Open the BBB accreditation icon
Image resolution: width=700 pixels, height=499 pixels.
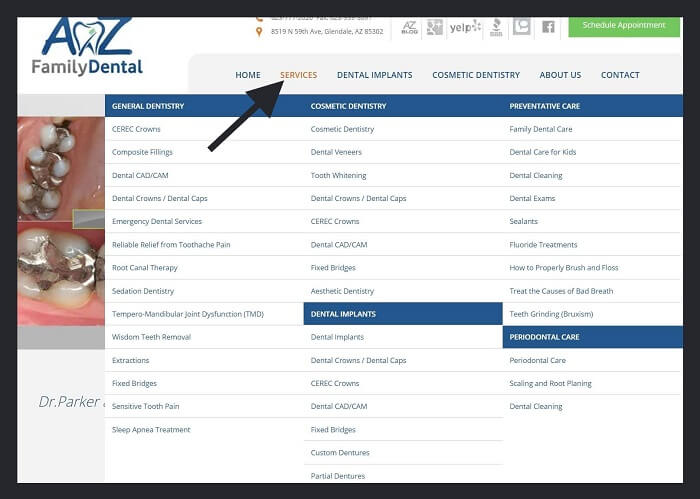(x=496, y=28)
